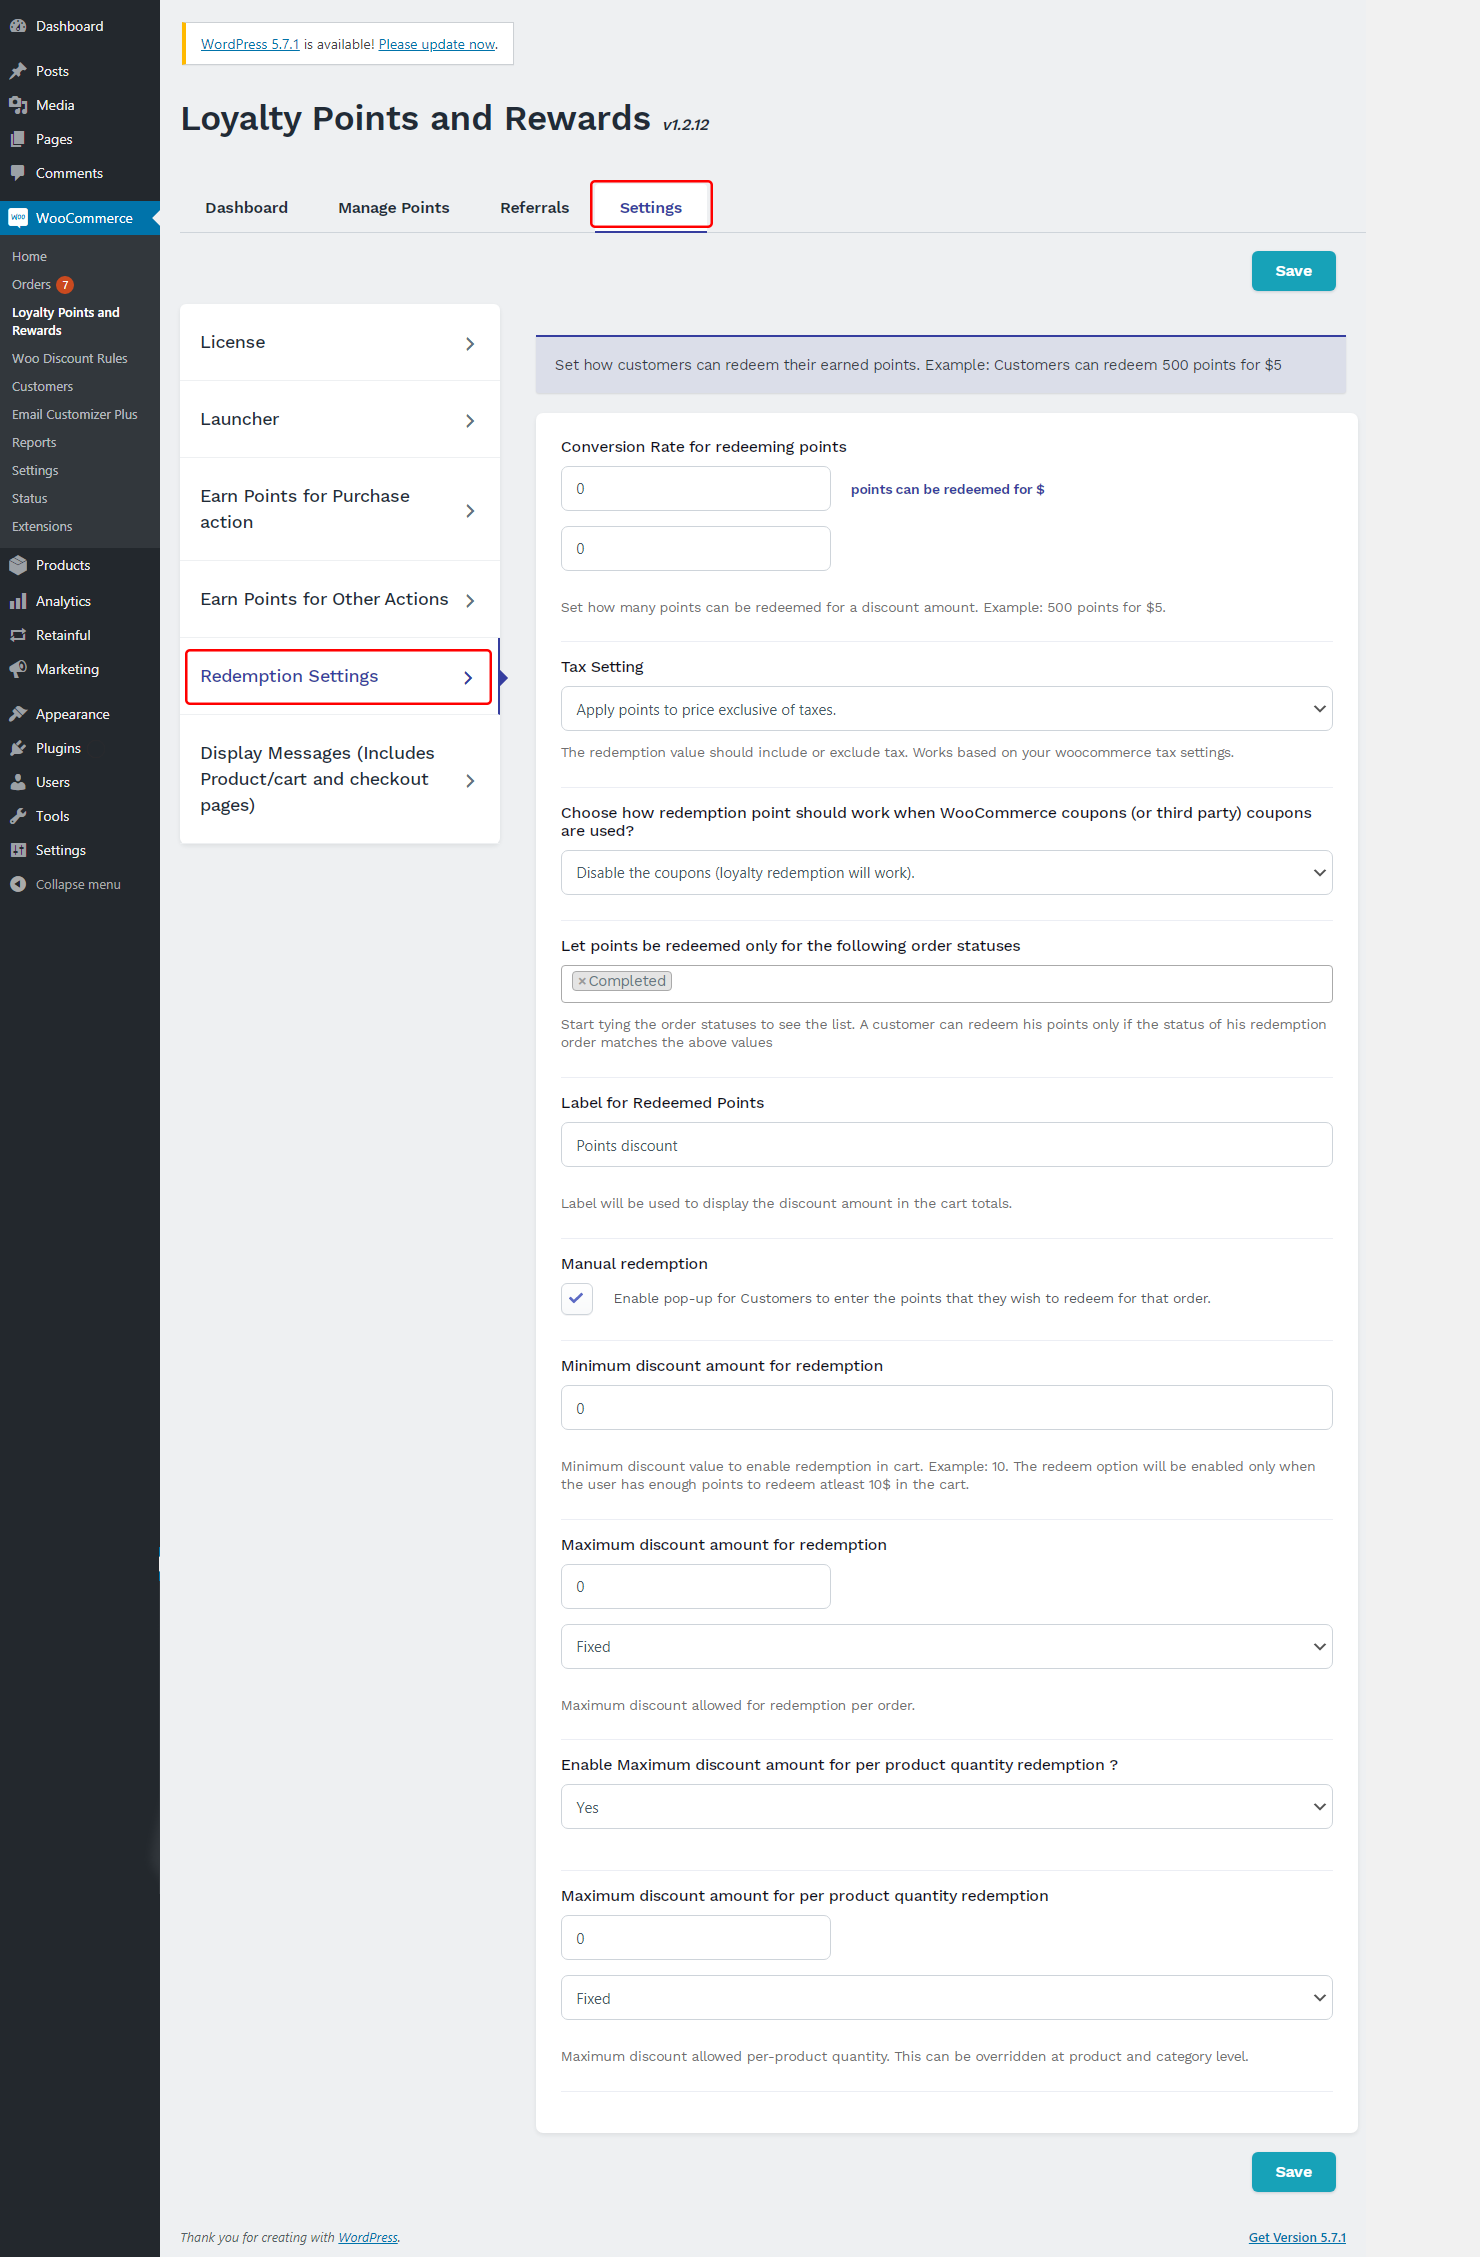The height and width of the screenshot is (2257, 1480).
Task: Click the Collapse menu arrow icon
Action: coord(18,884)
